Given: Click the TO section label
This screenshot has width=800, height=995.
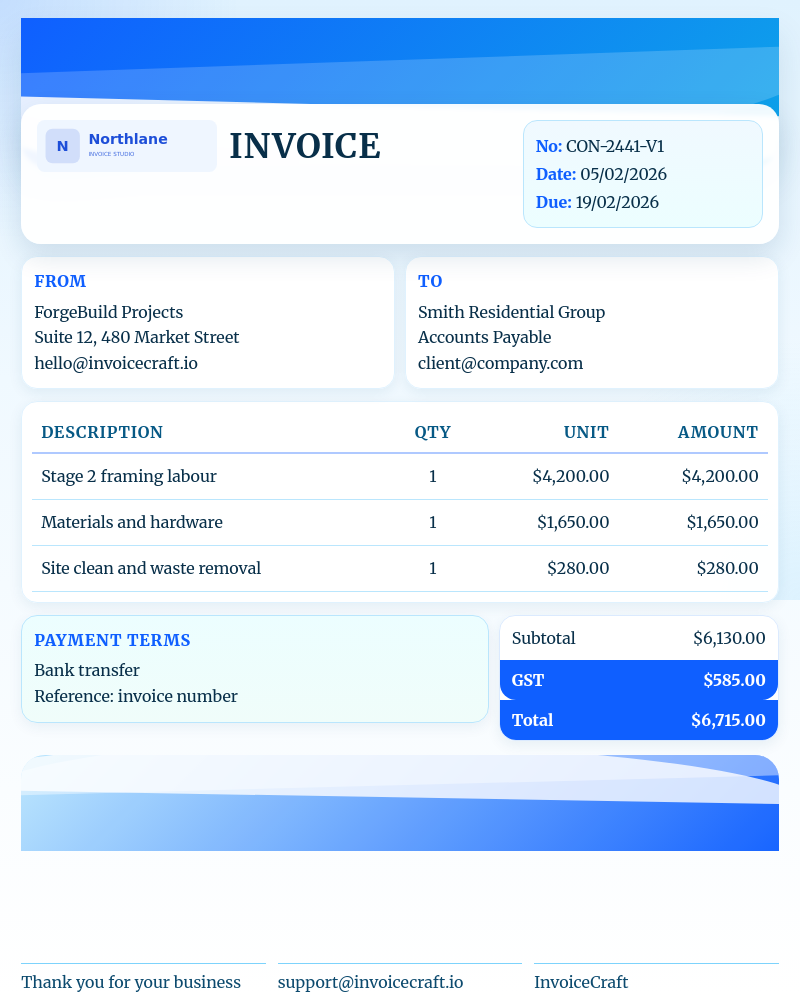Looking at the screenshot, I should tap(430, 281).
